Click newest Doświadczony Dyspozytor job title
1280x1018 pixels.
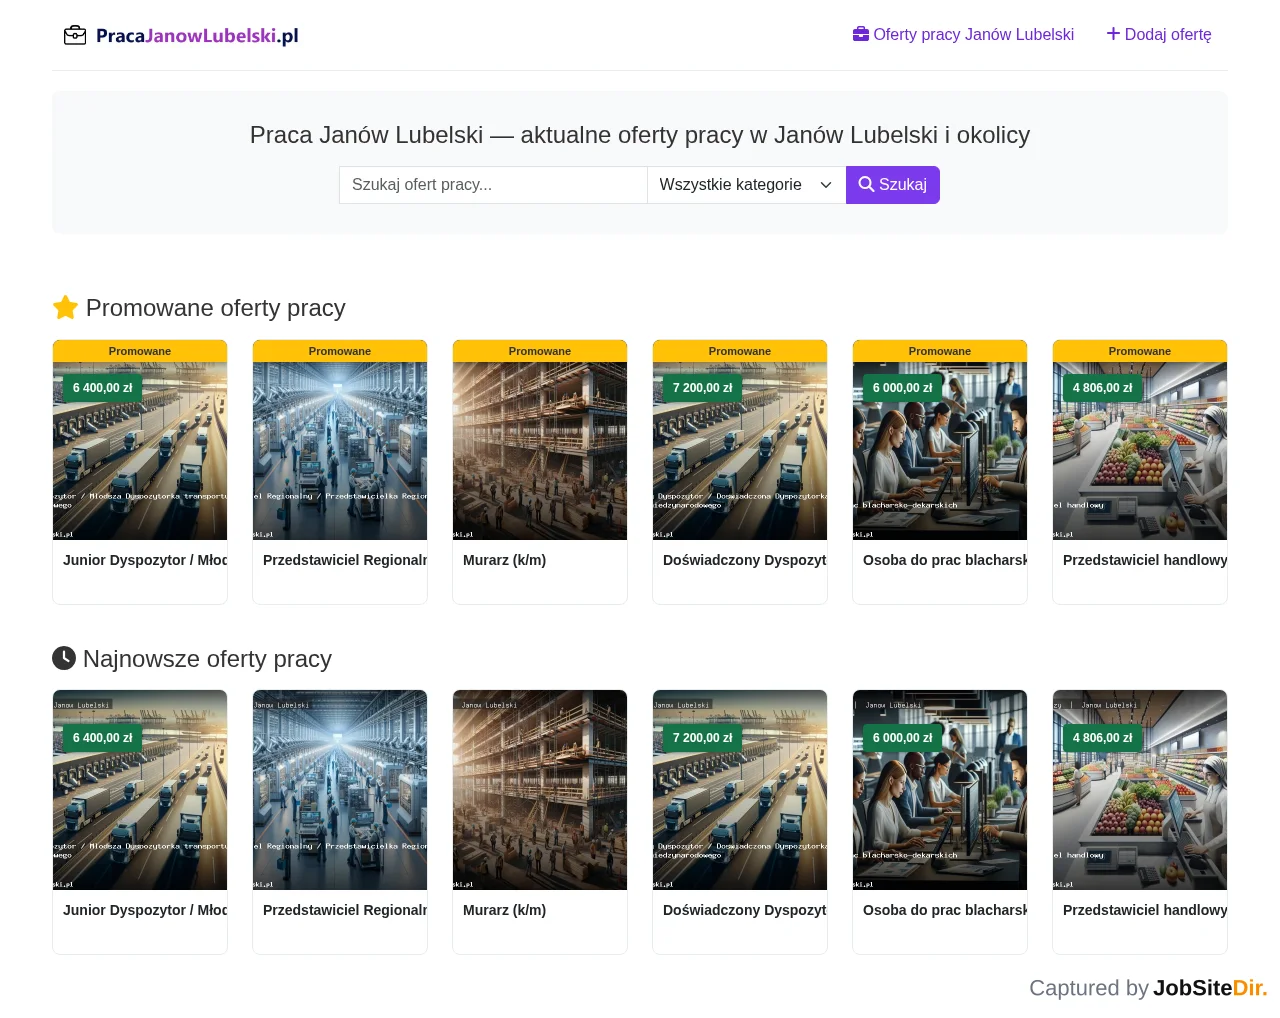[x=745, y=910]
